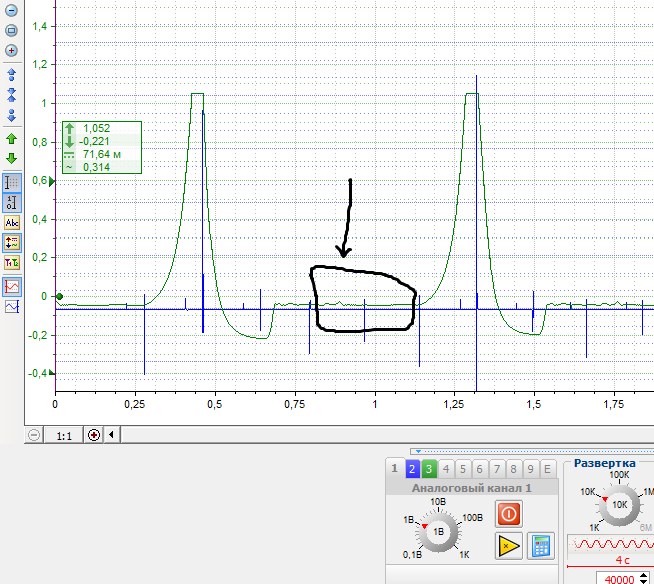This screenshot has height=584, width=654.
Task: Click the green down arrow icon
Action: (x=11, y=158)
